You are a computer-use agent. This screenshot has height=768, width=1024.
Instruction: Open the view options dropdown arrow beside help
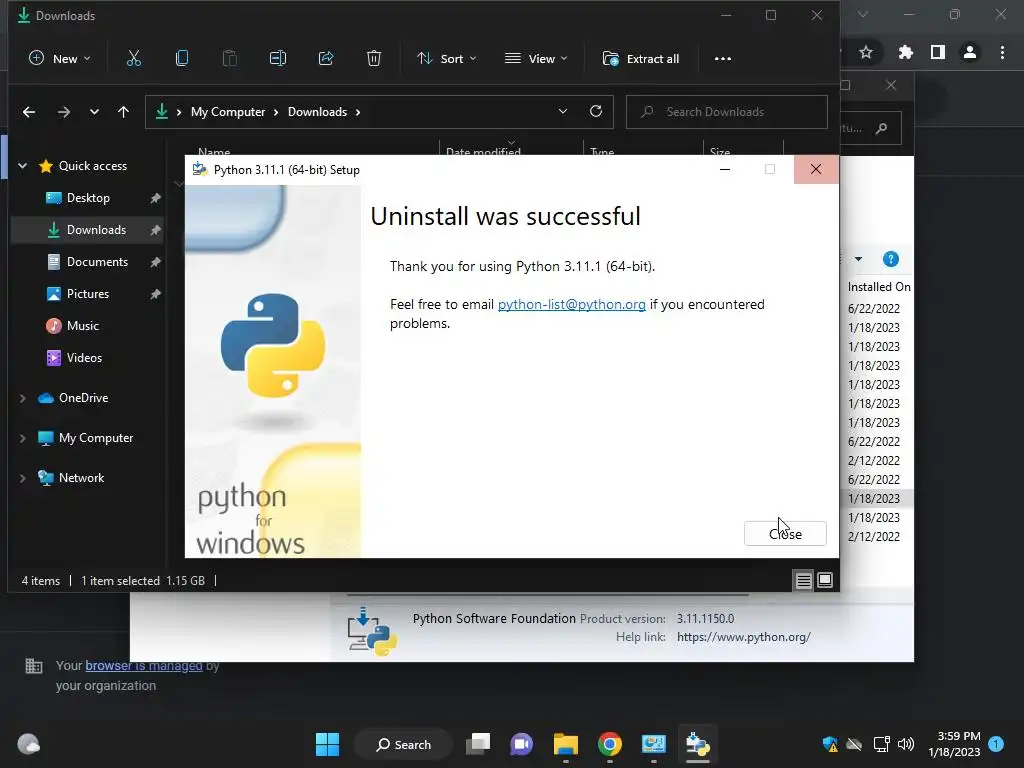(x=858, y=259)
